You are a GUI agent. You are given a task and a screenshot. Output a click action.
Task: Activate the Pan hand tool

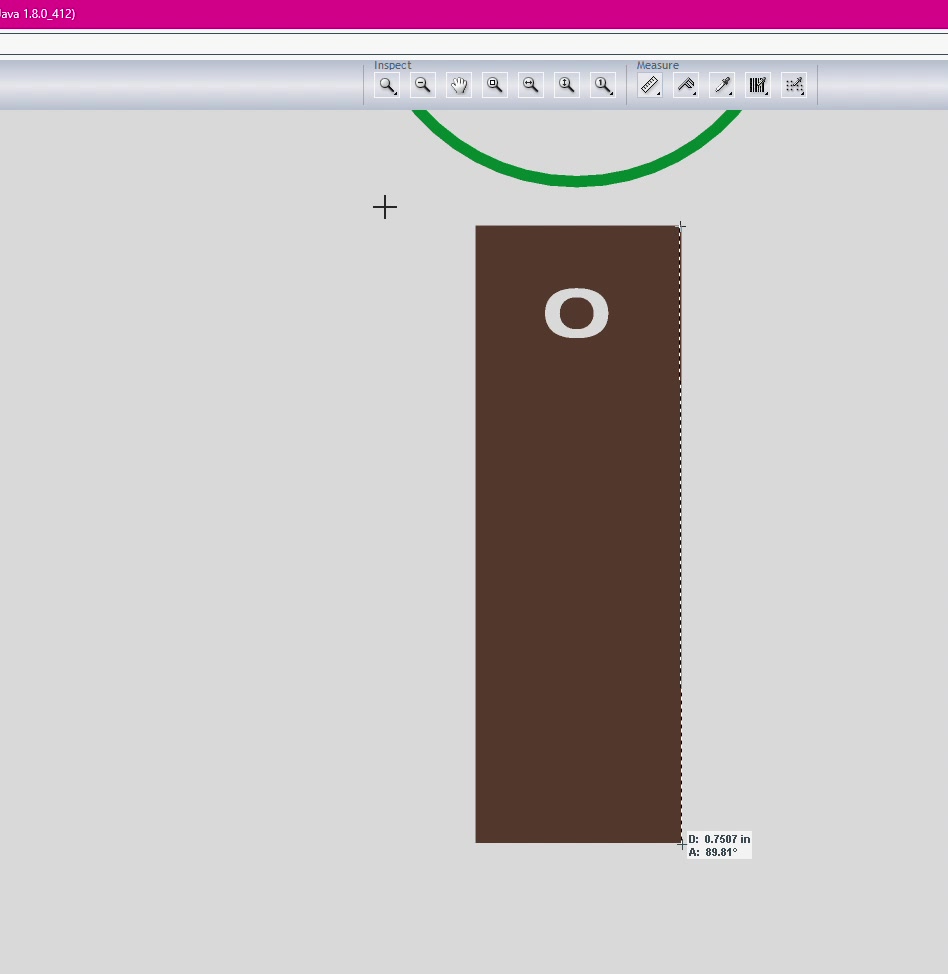tap(459, 85)
